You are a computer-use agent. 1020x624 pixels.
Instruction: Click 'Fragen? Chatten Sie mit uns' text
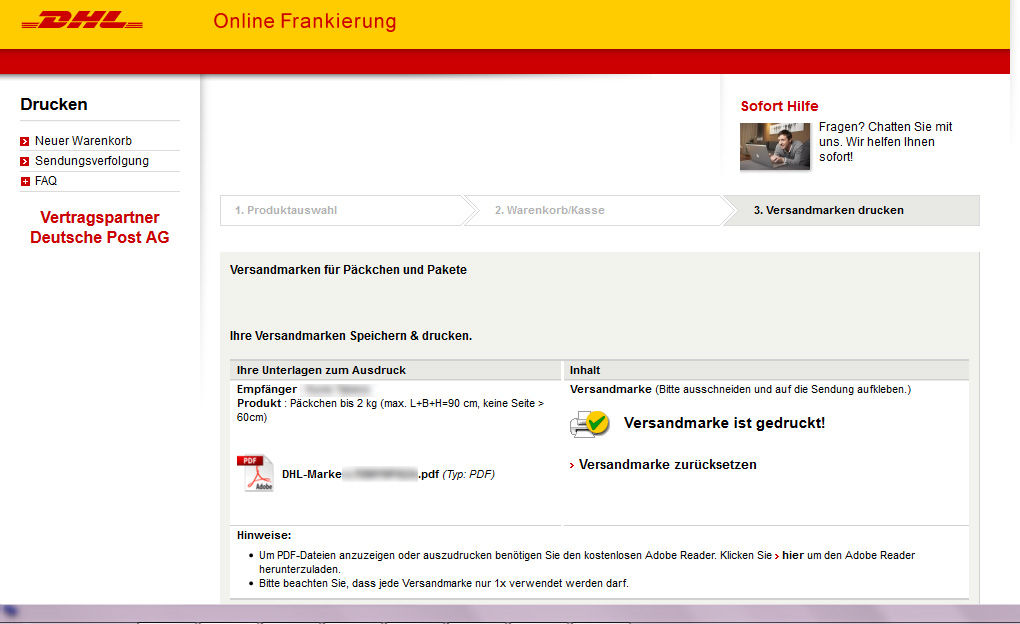tap(885, 141)
